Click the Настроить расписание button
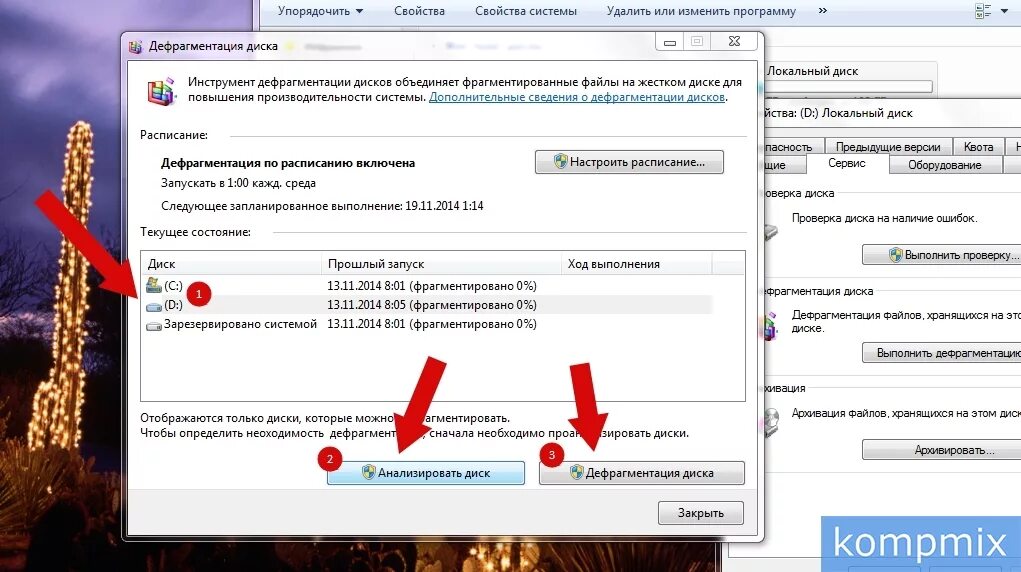 (629, 162)
